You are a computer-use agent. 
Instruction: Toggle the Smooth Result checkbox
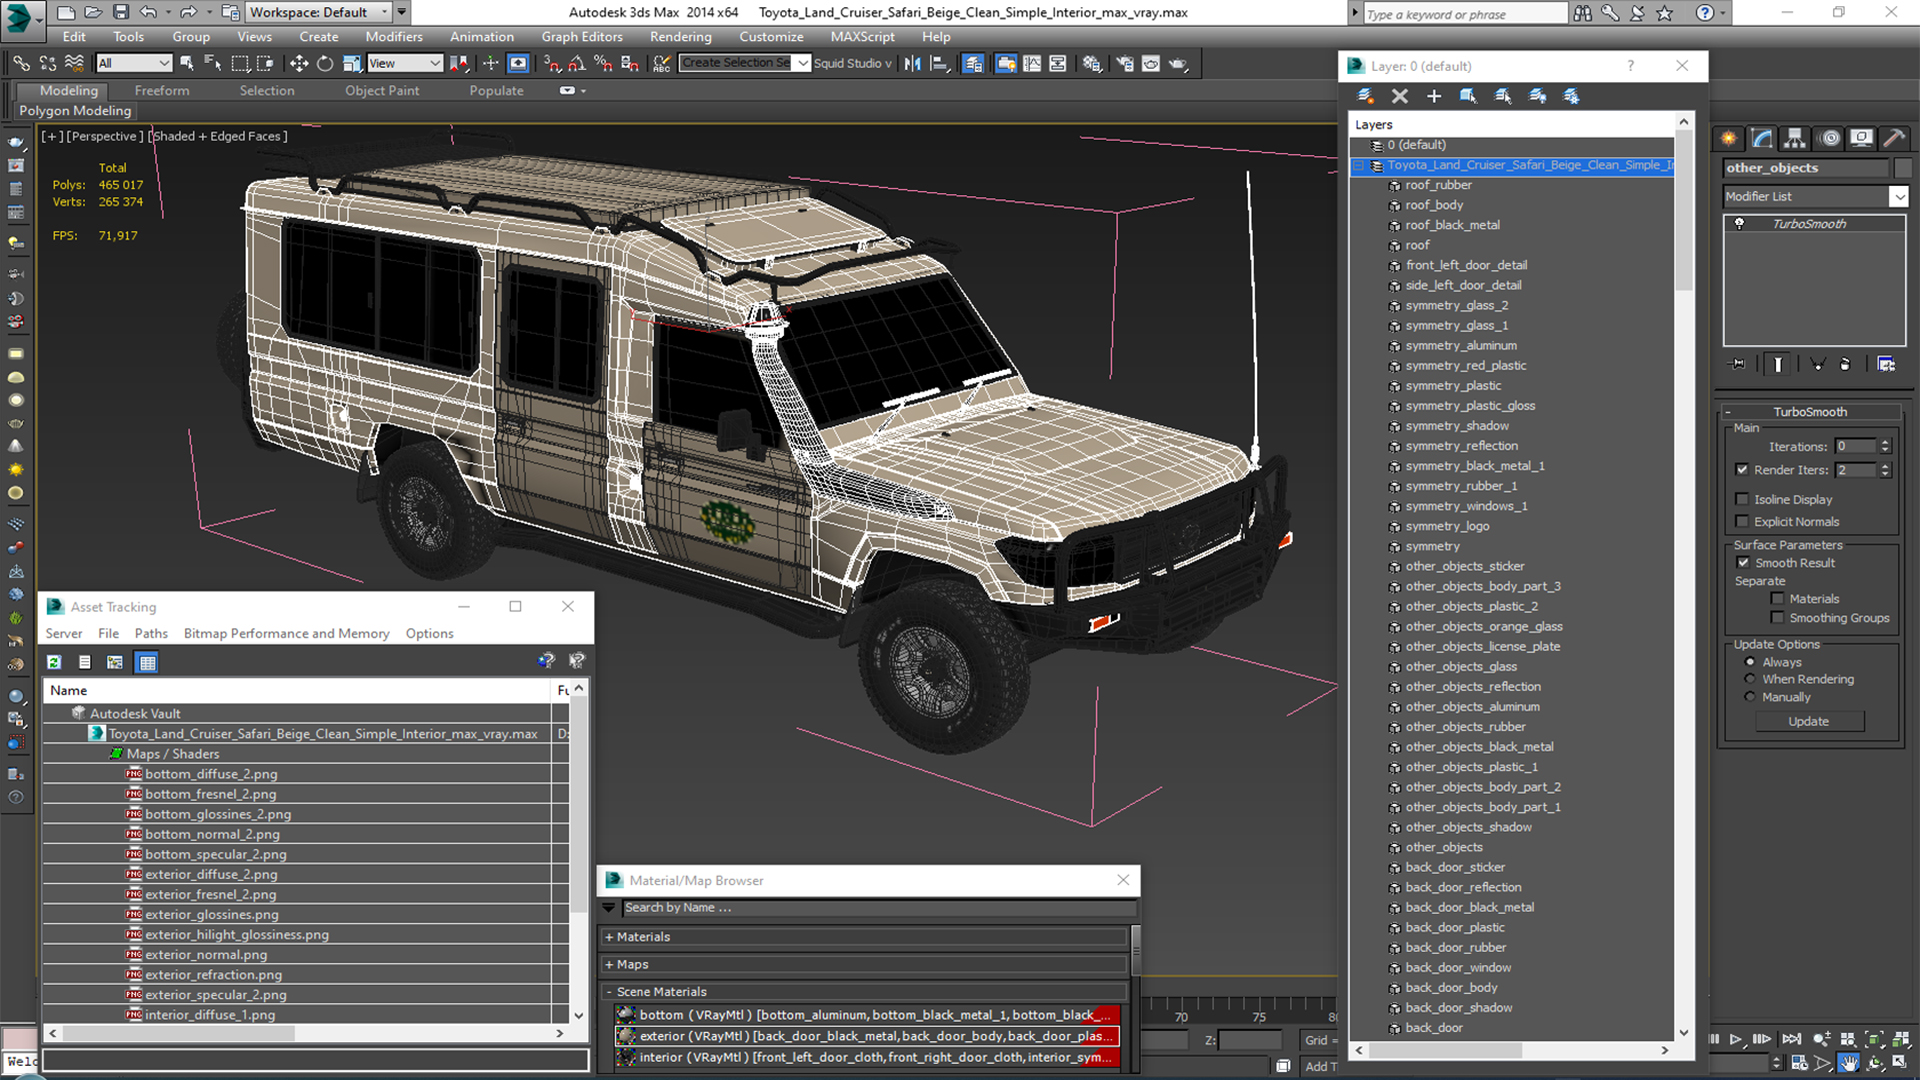1743,563
